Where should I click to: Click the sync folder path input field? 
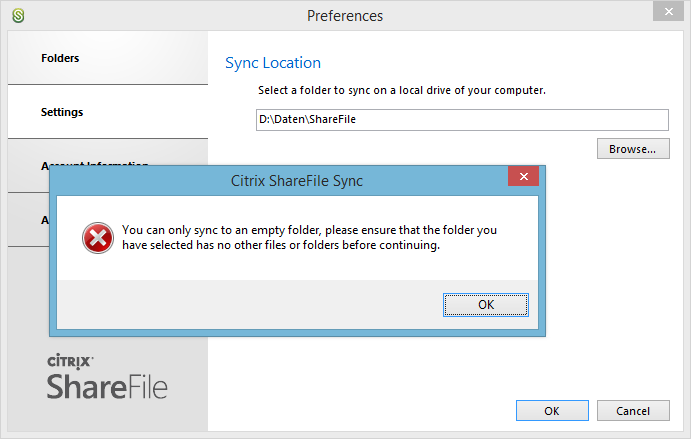tap(462, 119)
